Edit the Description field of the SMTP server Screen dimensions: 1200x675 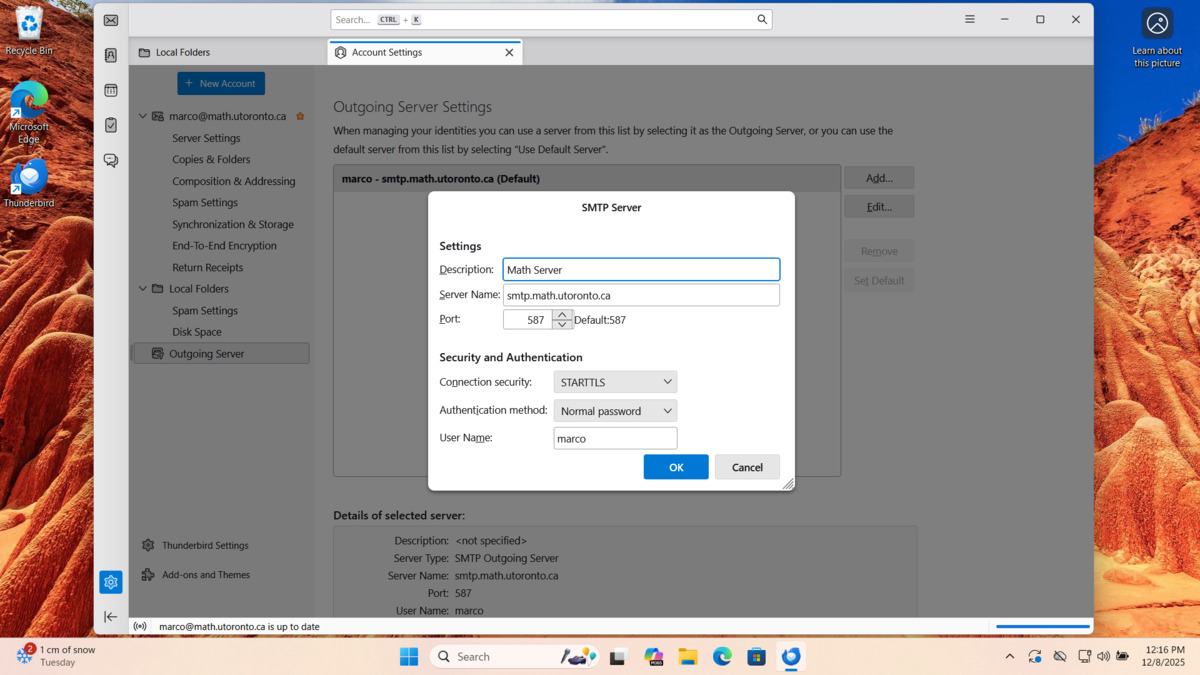coord(641,269)
